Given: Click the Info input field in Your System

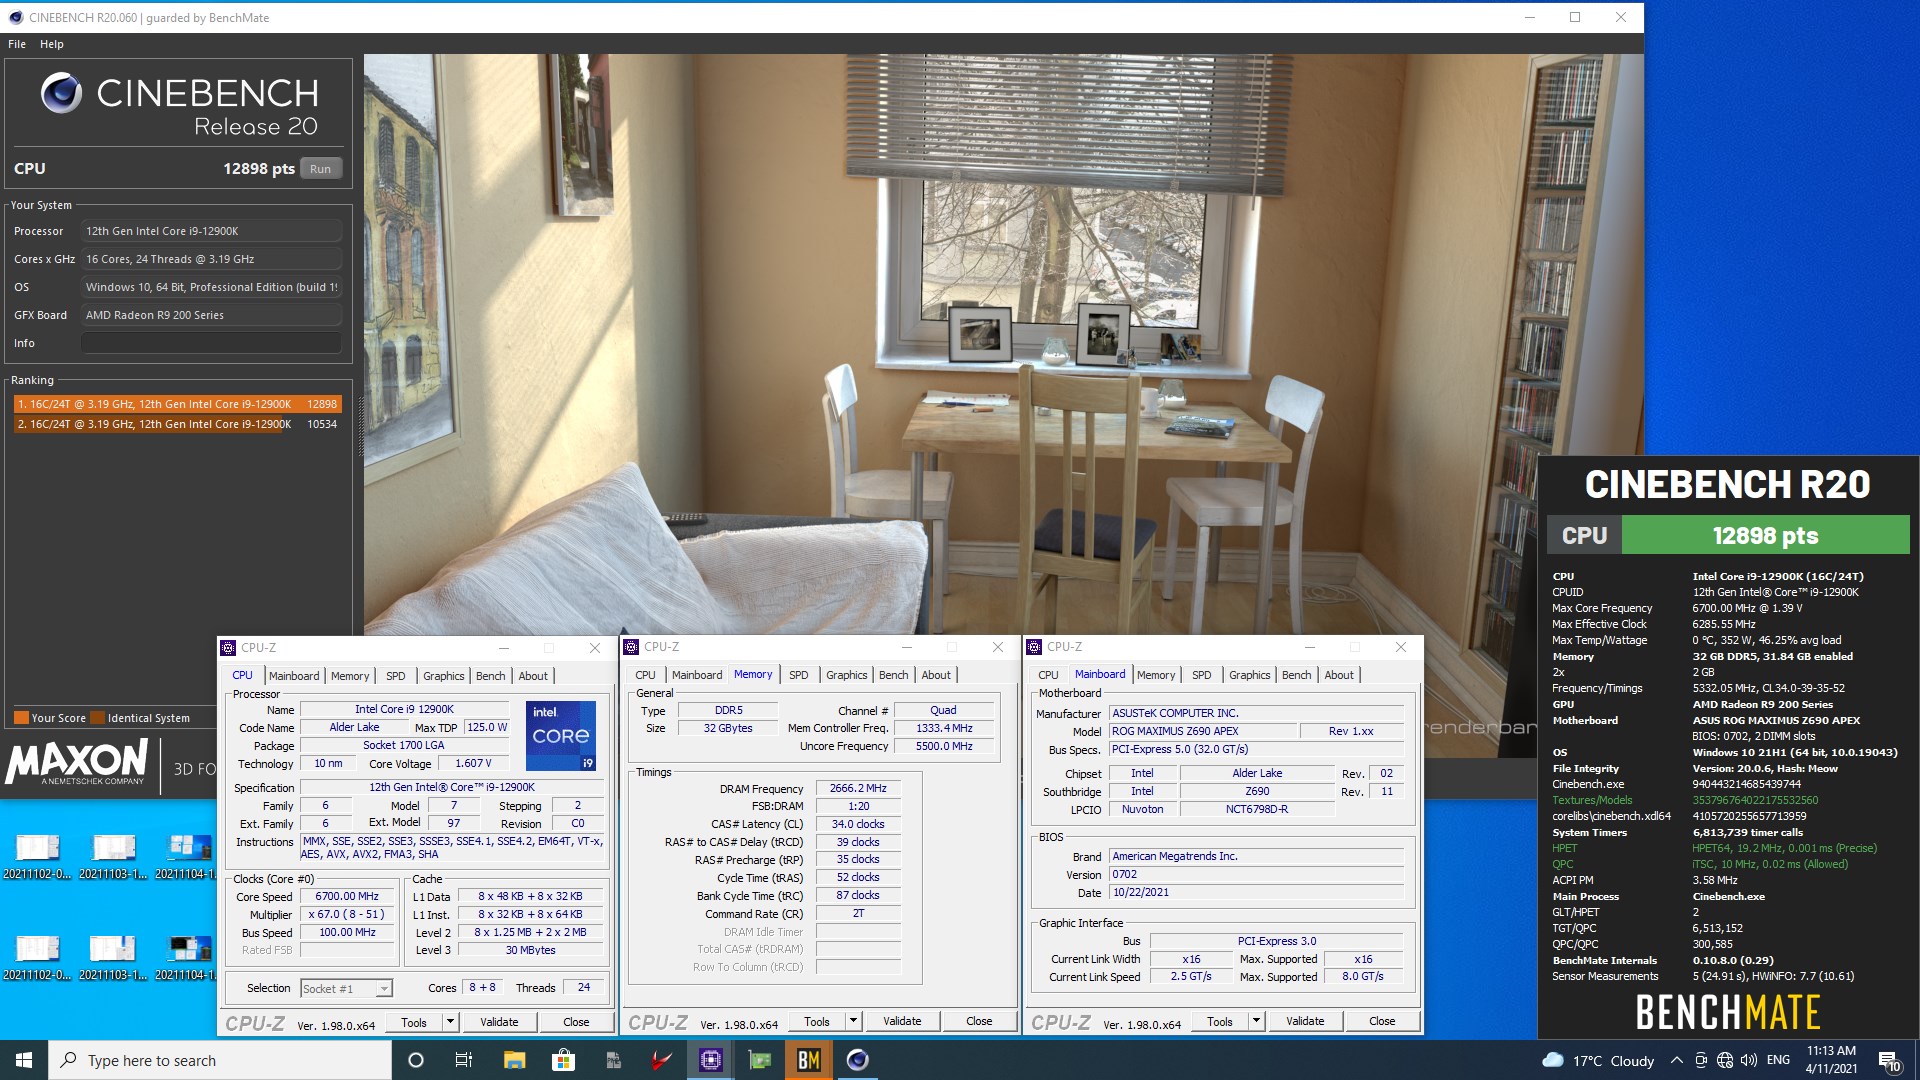Looking at the screenshot, I should [211, 343].
